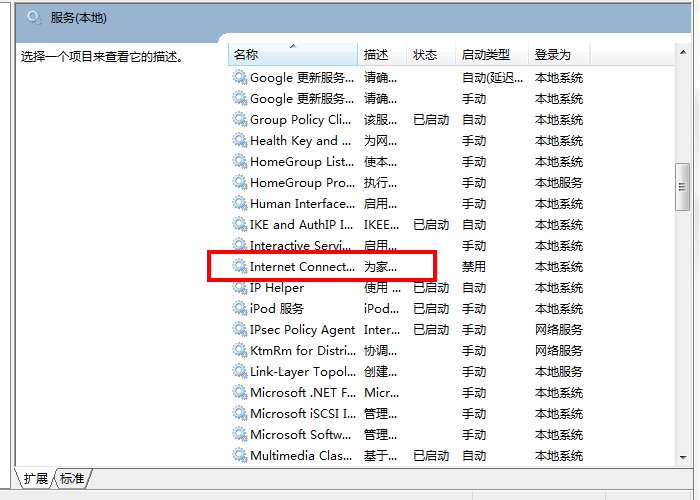Switch to the 标准 tab
Image resolution: width=700 pixels, height=500 pixels.
click(x=72, y=479)
